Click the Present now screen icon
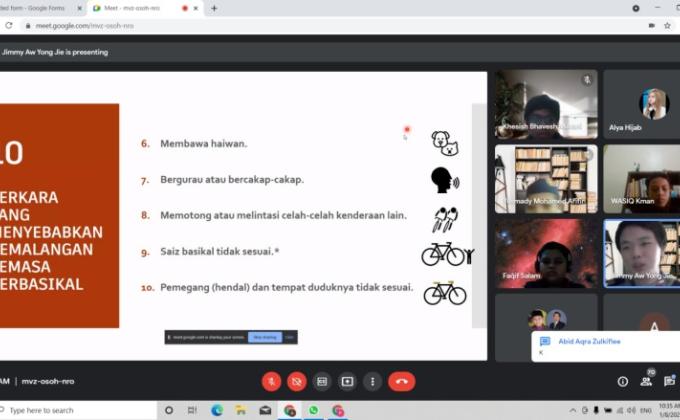This screenshot has width=680, height=420. click(347, 381)
